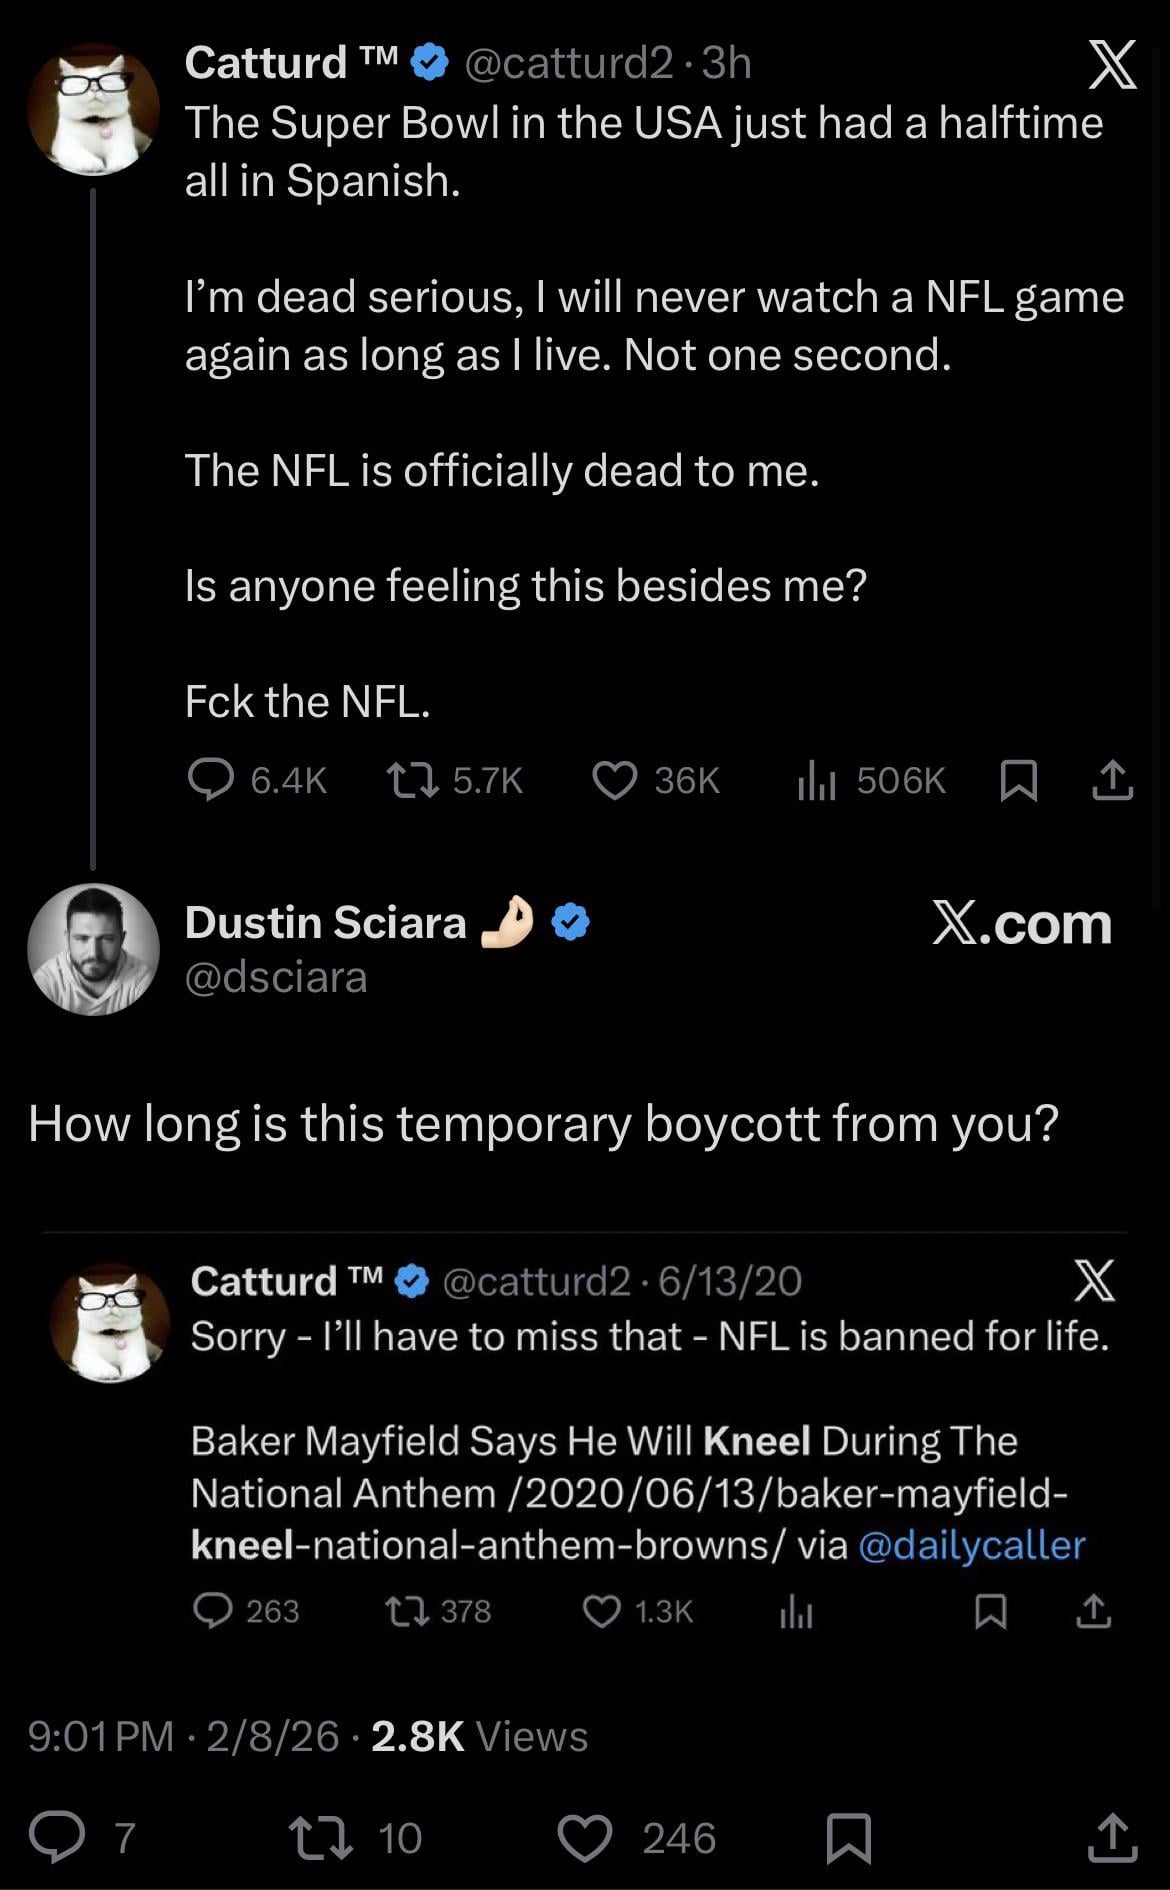Click the @dailycaller mention link
1170x1890 pixels.
tap(971, 1545)
